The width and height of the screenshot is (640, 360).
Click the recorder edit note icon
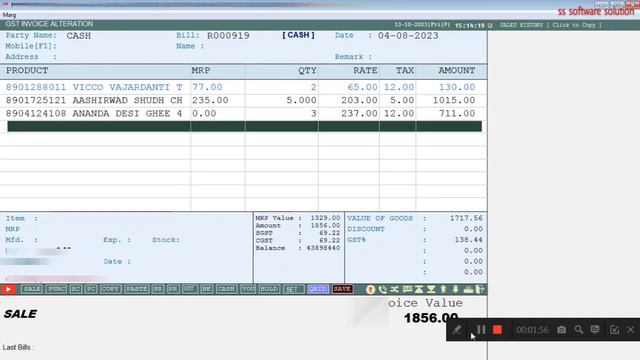click(x=614, y=330)
